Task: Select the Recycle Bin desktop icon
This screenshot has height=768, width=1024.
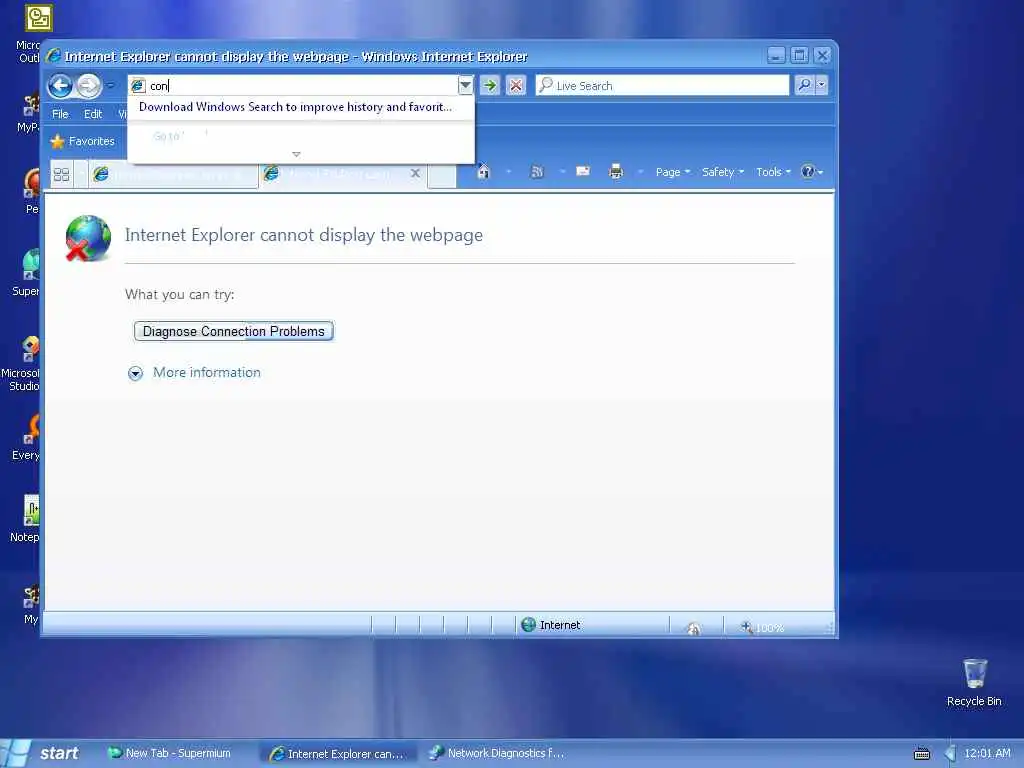Action: pos(974,682)
